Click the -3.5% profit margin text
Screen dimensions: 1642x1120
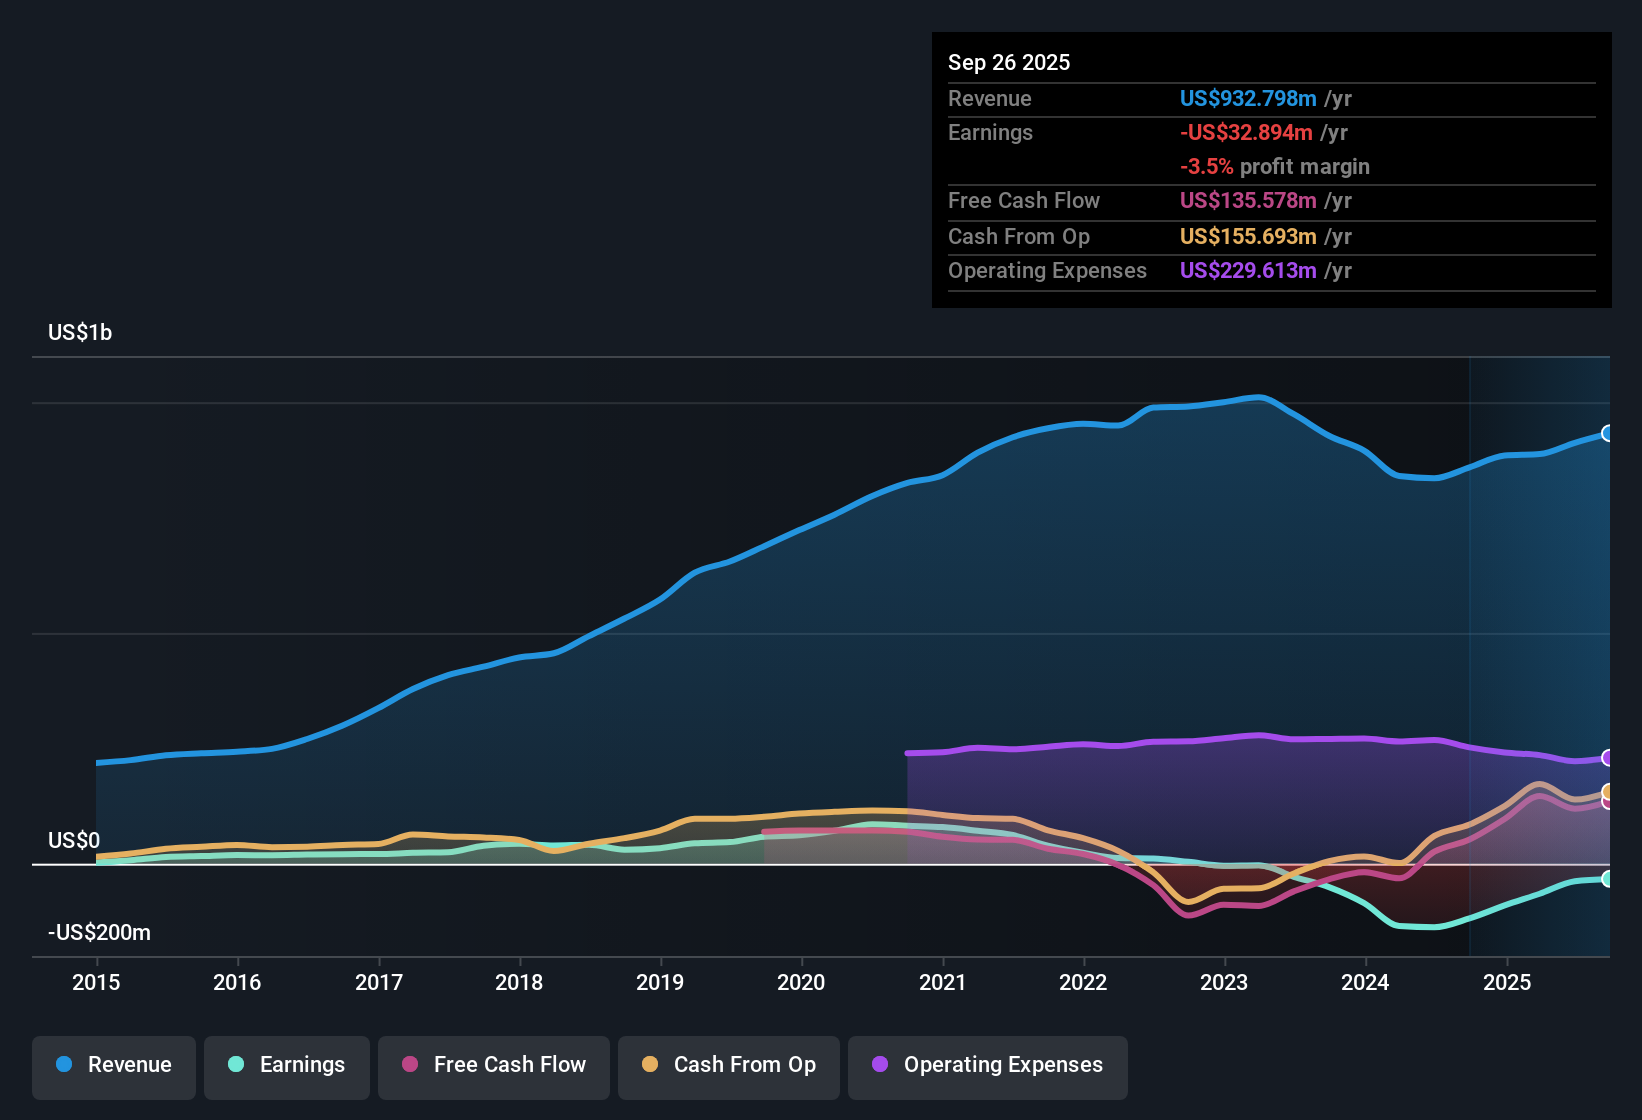[1275, 166]
